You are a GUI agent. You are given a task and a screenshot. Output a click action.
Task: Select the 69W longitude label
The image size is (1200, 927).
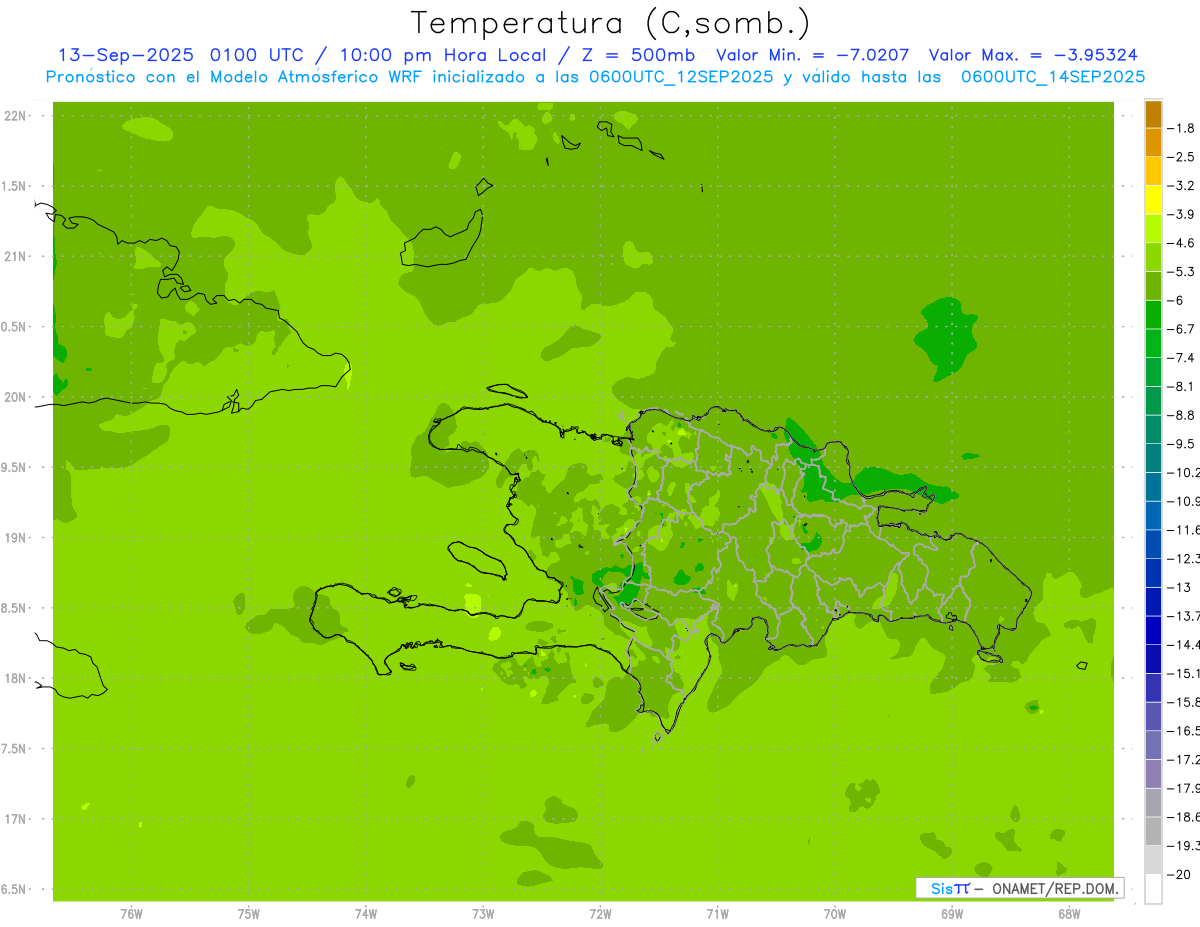(x=952, y=914)
